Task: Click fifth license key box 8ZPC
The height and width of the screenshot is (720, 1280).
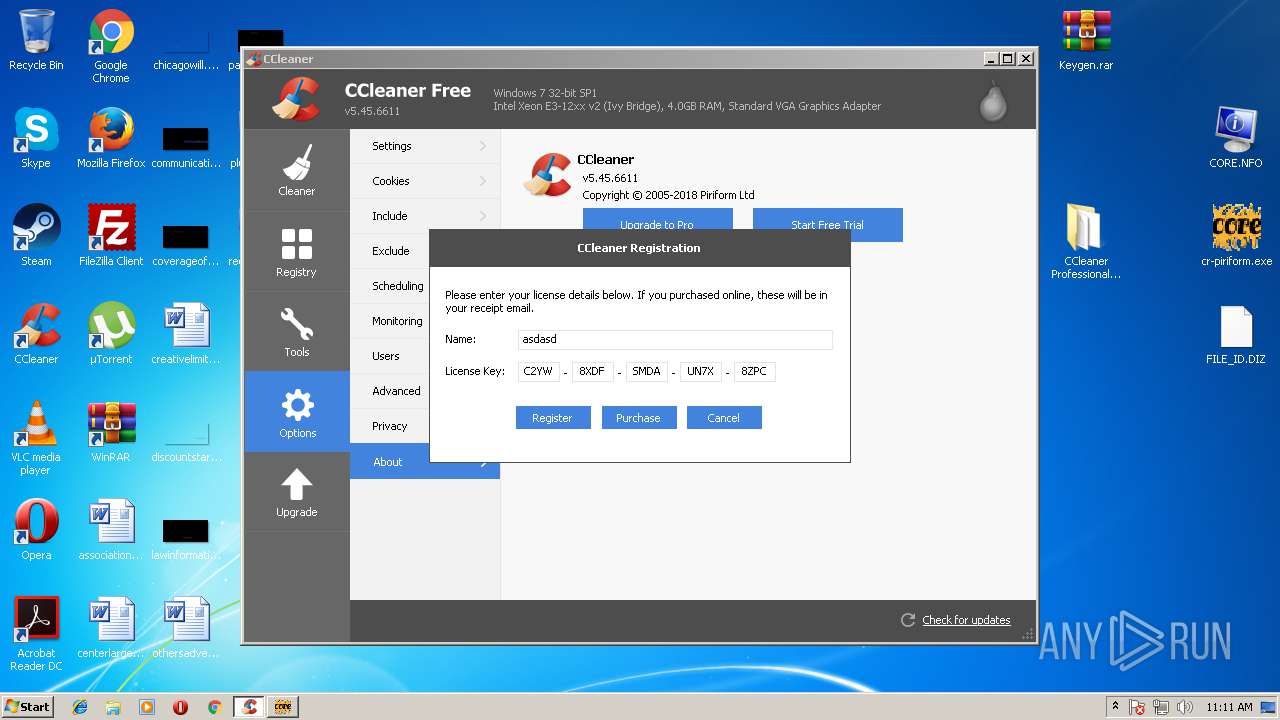Action: tap(754, 372)
